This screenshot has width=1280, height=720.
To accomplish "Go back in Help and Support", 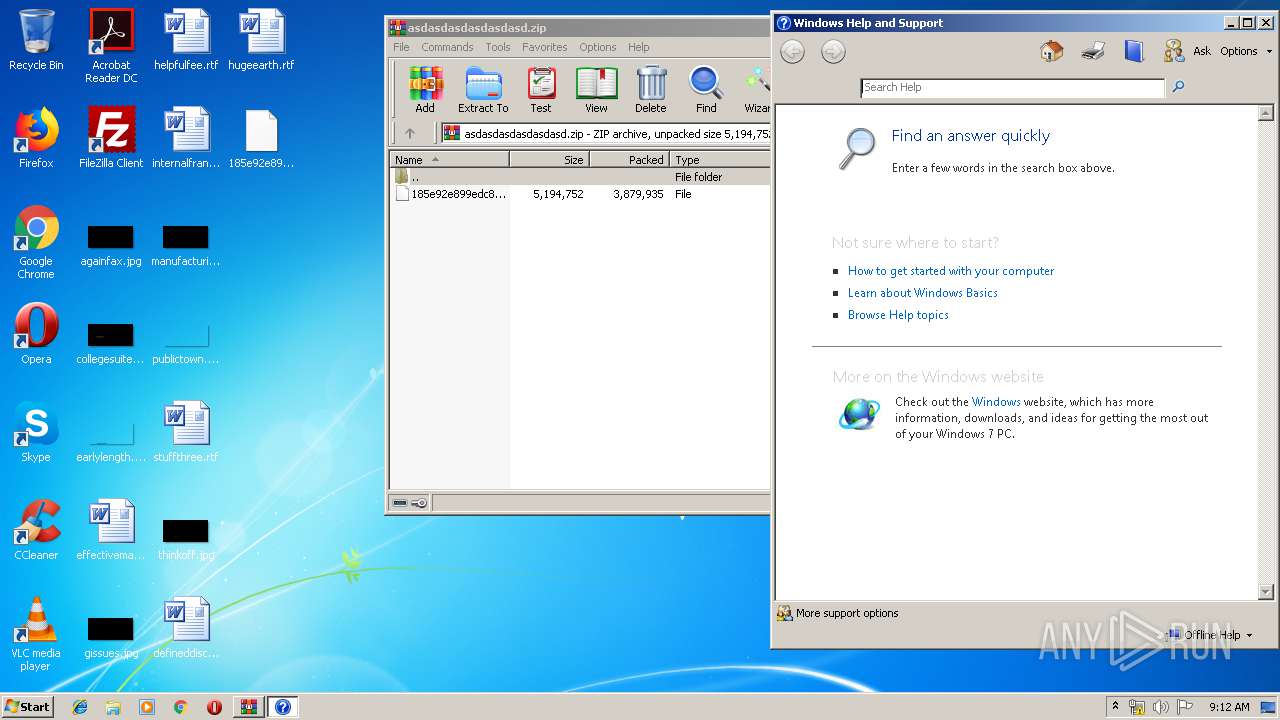I will click(792, 52).
